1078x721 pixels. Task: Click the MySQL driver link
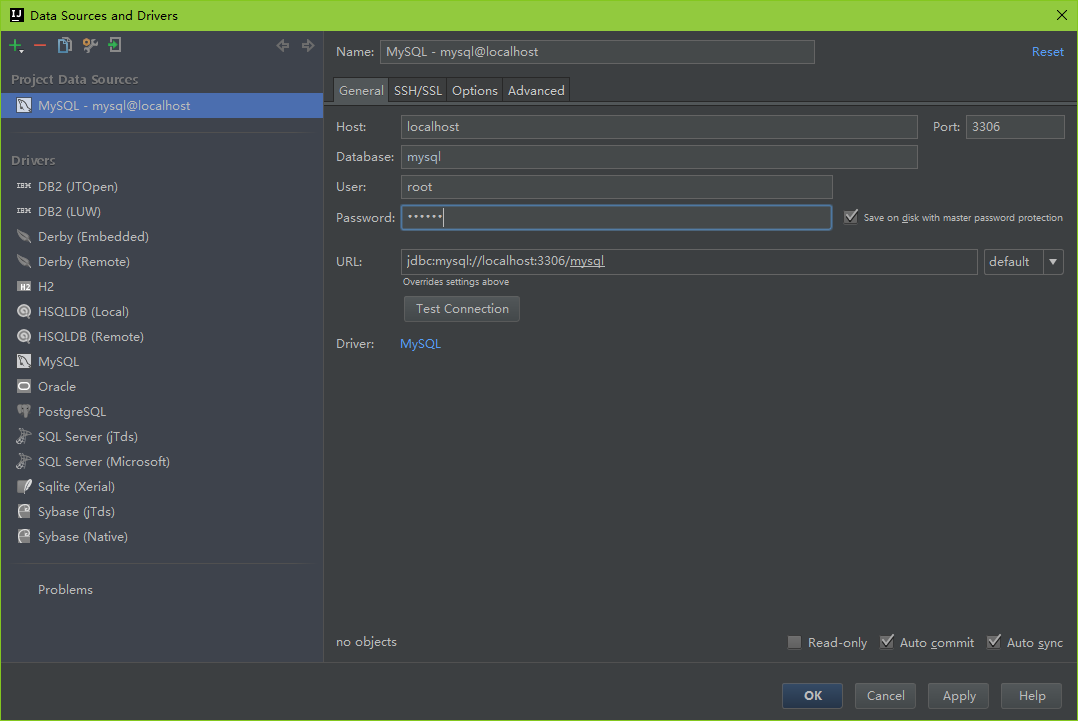tap(420, 344)
